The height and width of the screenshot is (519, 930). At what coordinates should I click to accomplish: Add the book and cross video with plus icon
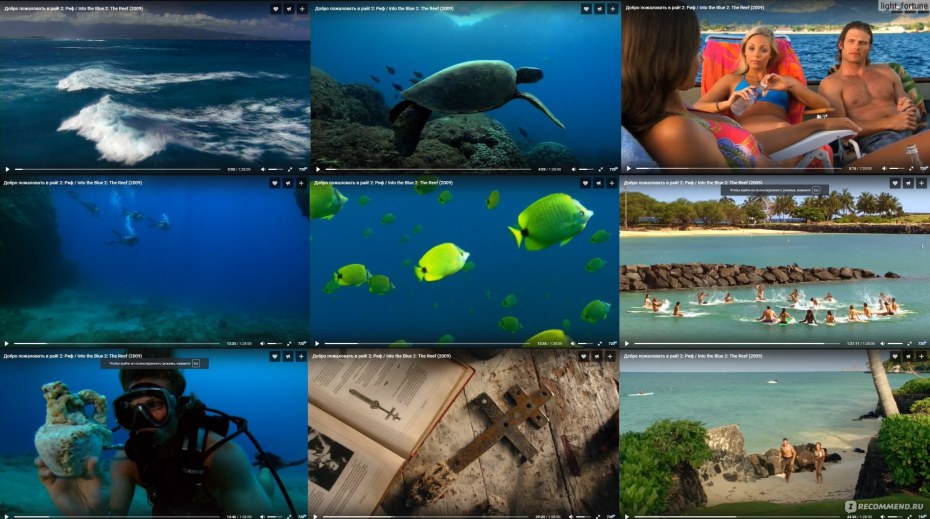(x=612, y=355)
